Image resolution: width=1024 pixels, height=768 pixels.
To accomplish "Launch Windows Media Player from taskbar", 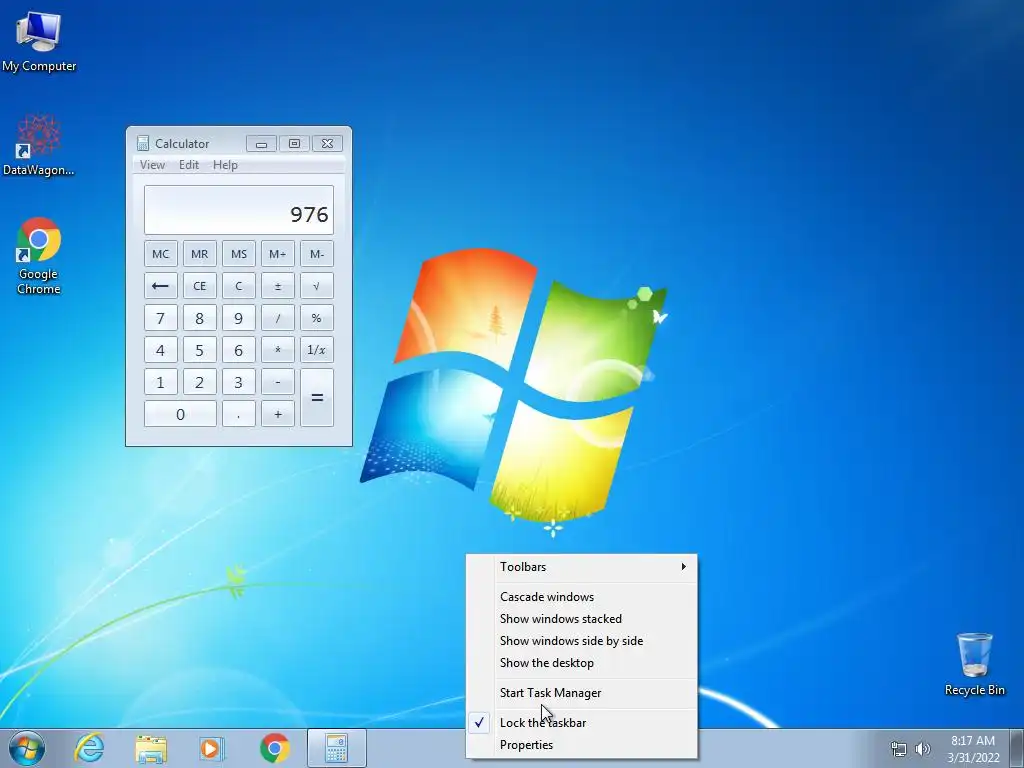I will coord(212,748).
